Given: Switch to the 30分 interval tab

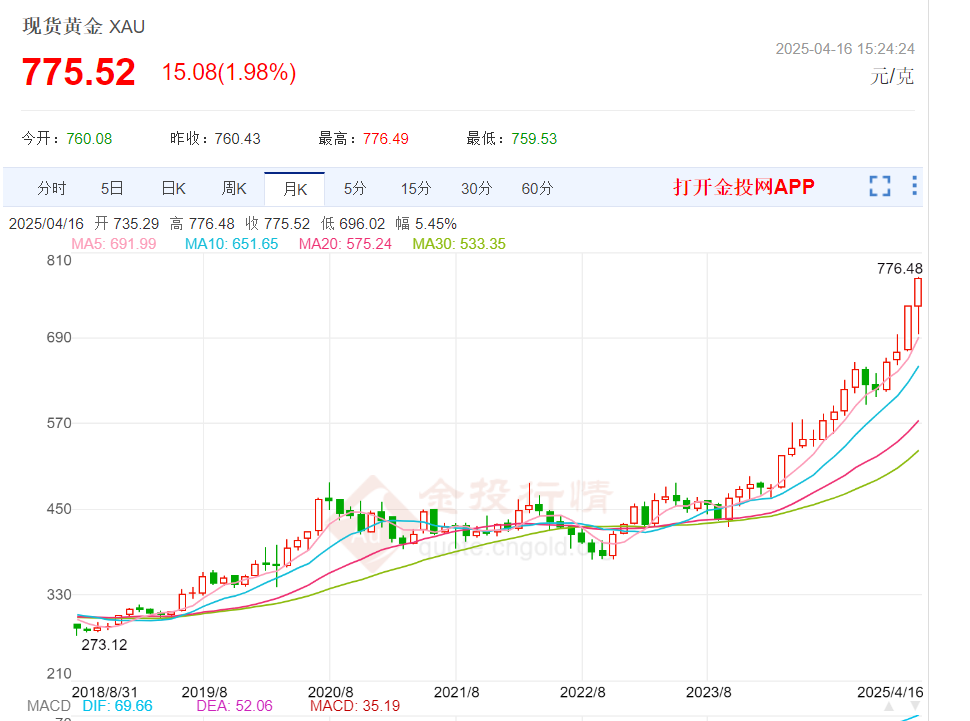Looking at the screenshot, I should point(476,188).
